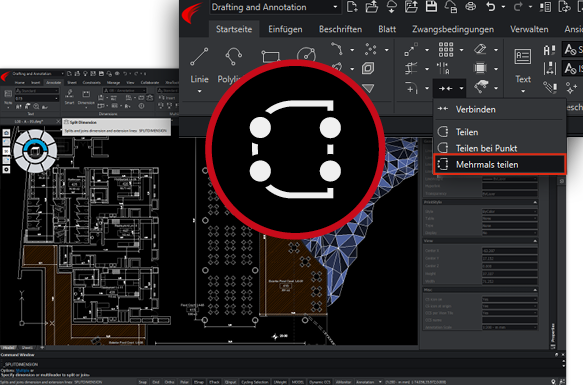Click the Undo arrow icon
Viewport: 583px width, 385px height.
(x=490, y=7)
